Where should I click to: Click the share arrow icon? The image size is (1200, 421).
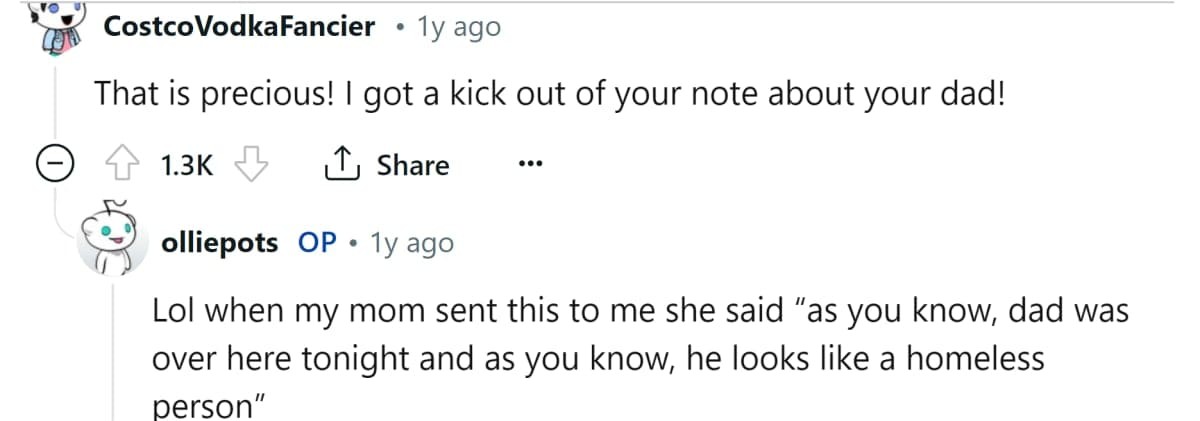(342, 164)
